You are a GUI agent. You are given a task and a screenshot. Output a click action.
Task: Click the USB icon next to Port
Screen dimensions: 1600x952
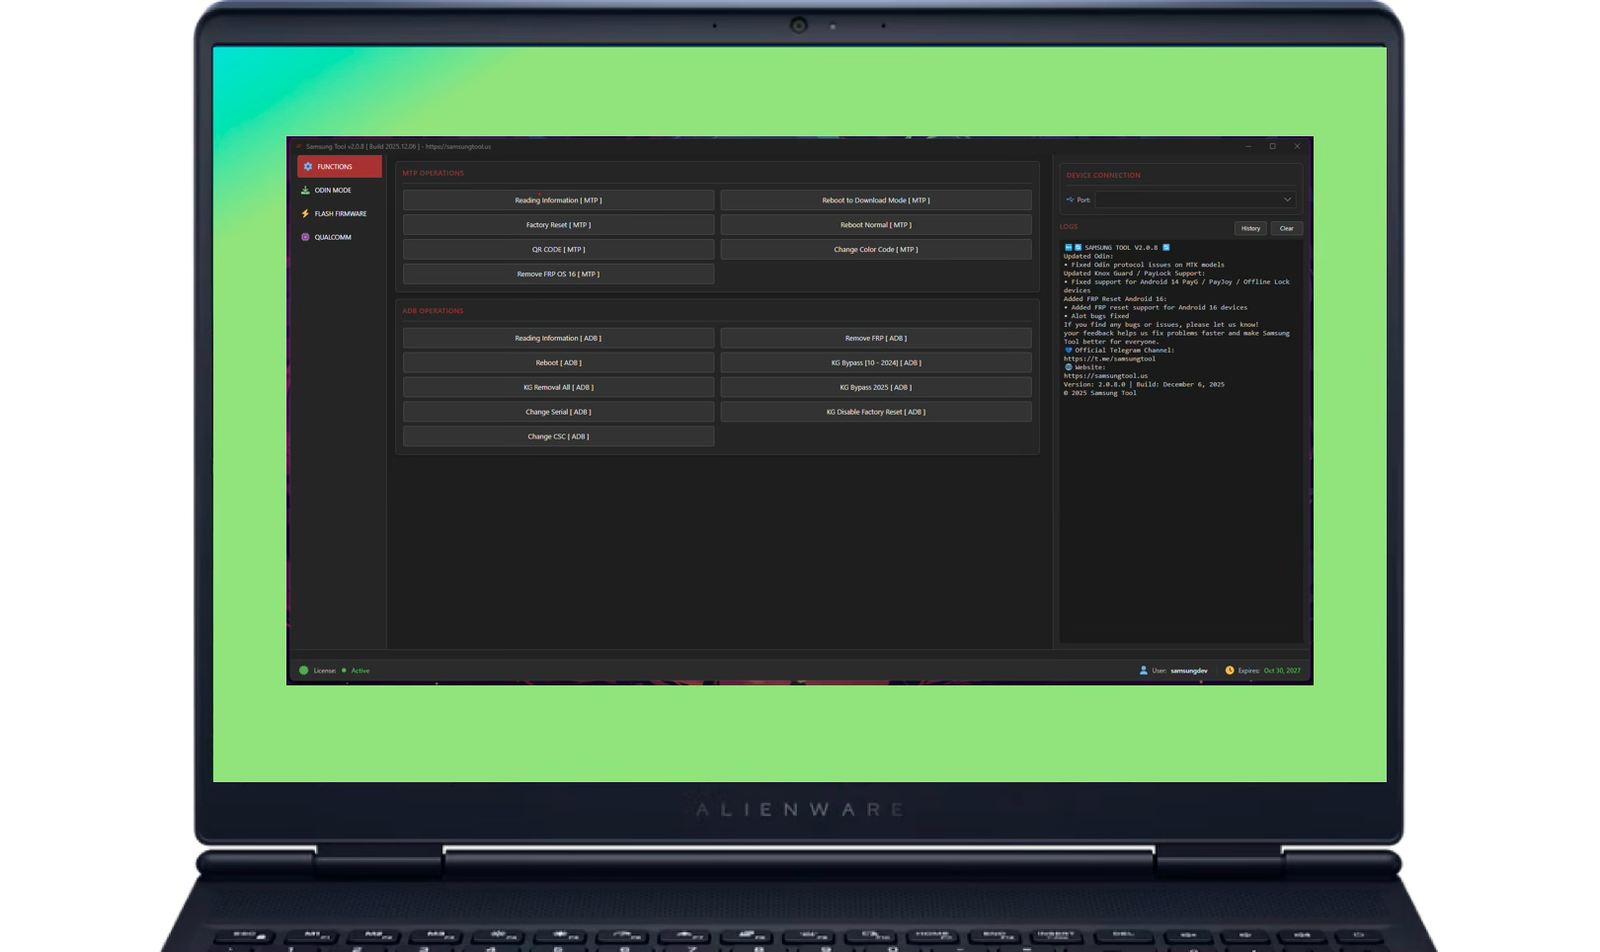[x=1070, y=200]
